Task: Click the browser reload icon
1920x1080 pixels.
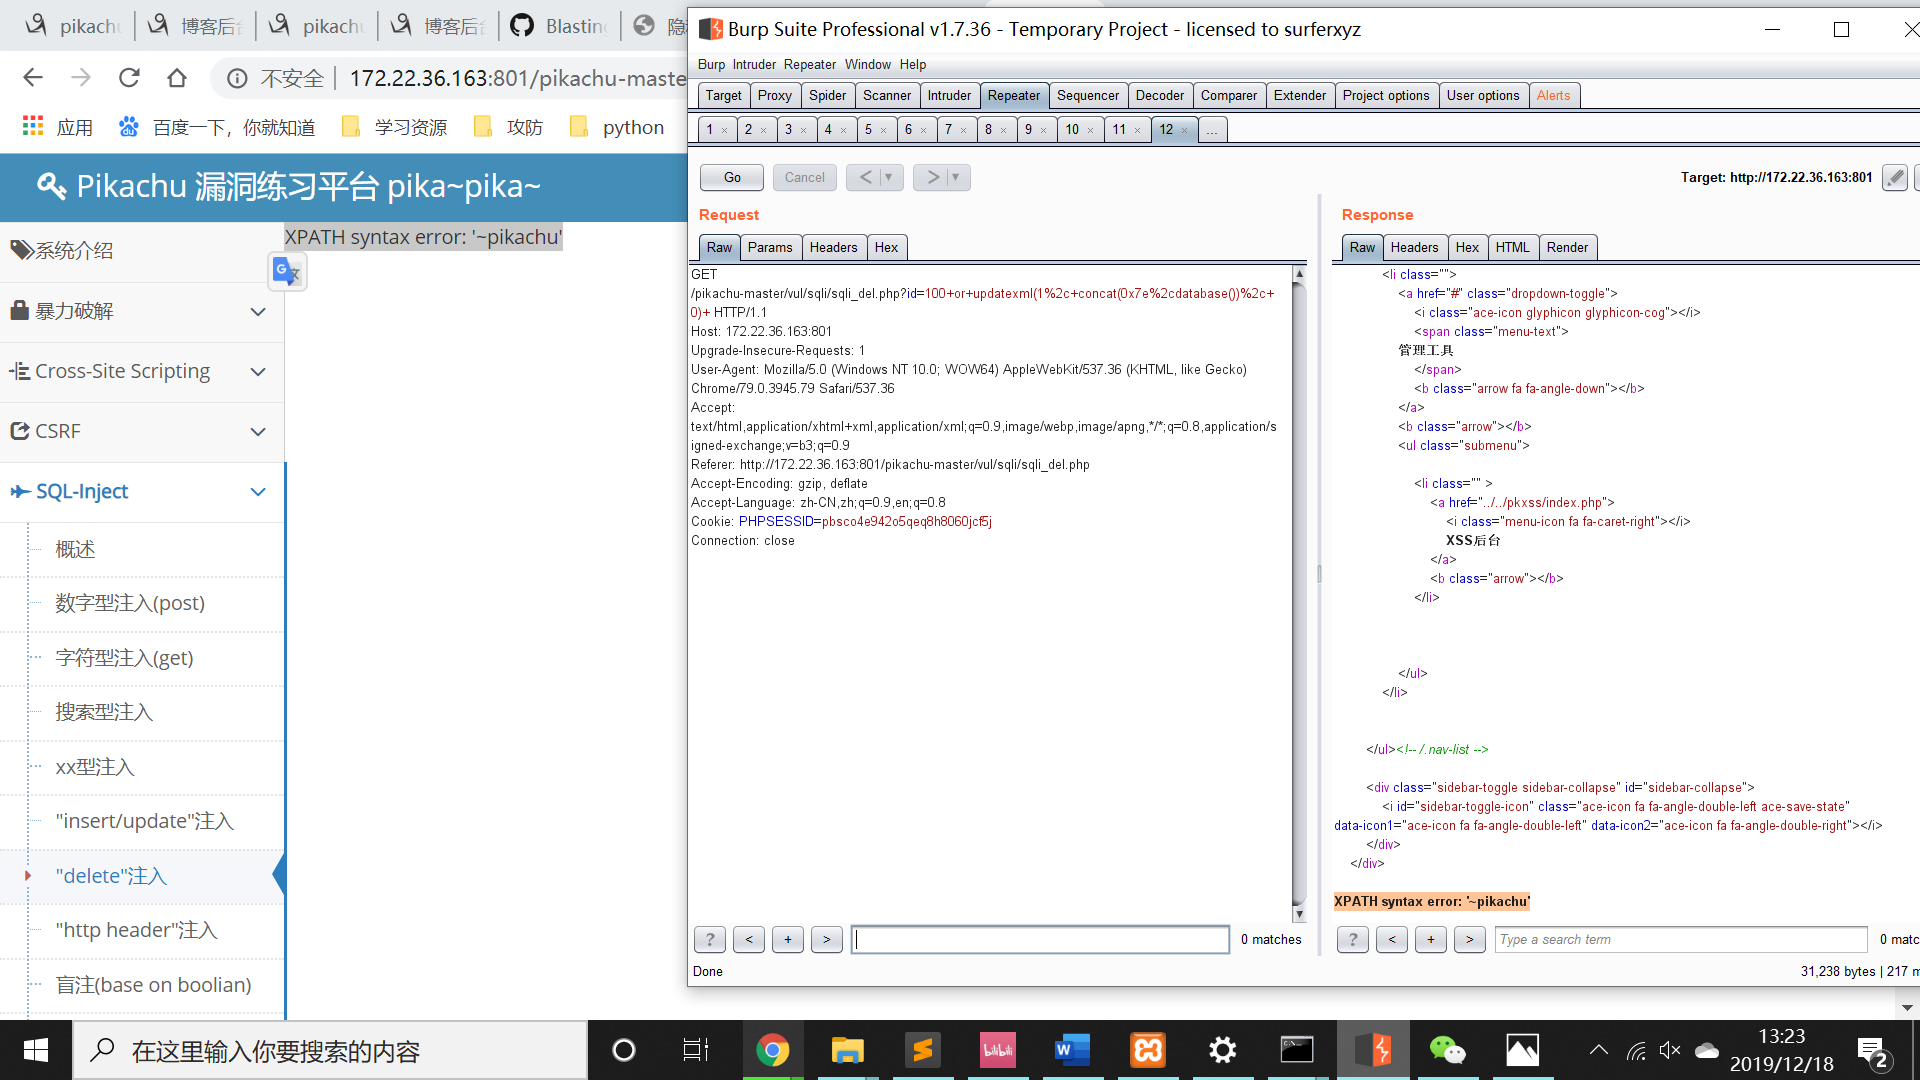Action: 129,78
